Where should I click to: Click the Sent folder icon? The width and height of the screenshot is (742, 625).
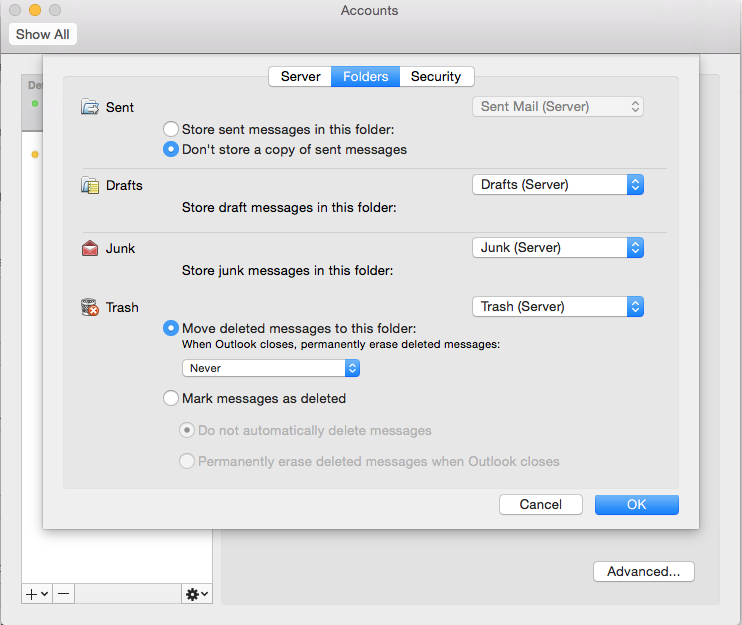90,107
